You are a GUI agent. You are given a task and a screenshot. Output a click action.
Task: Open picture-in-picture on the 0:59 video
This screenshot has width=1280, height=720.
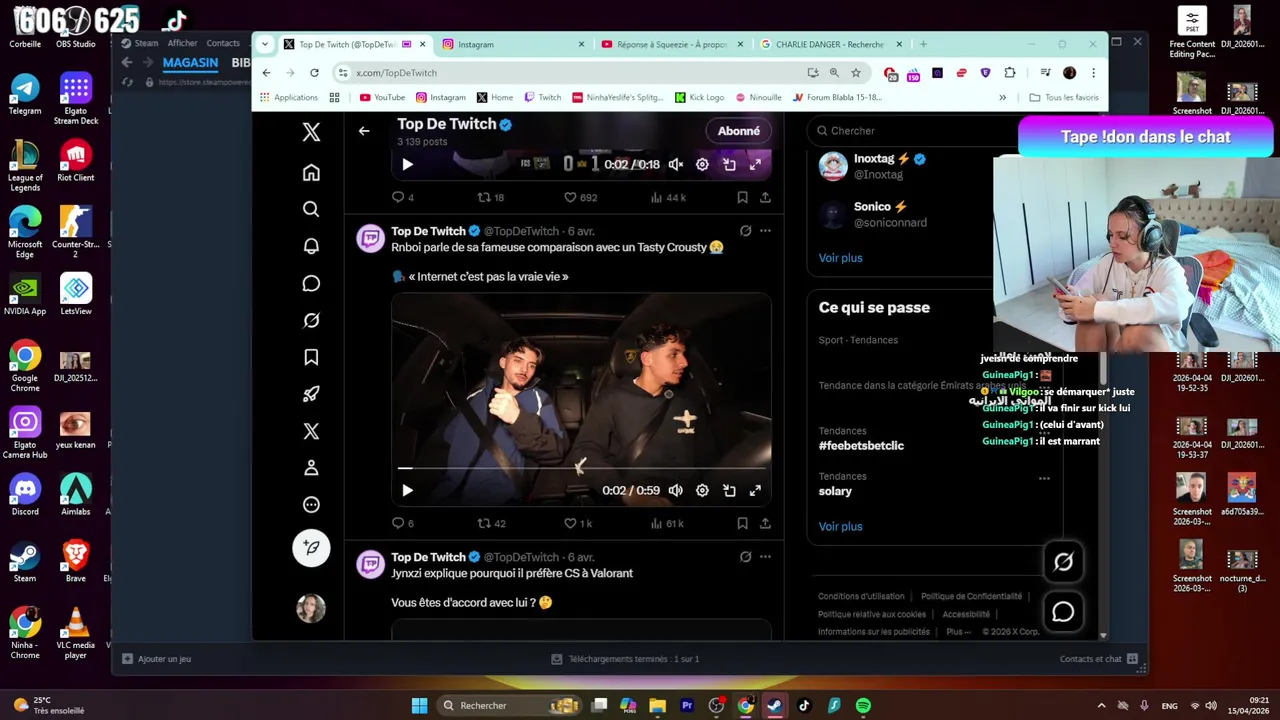click(729, 491)
